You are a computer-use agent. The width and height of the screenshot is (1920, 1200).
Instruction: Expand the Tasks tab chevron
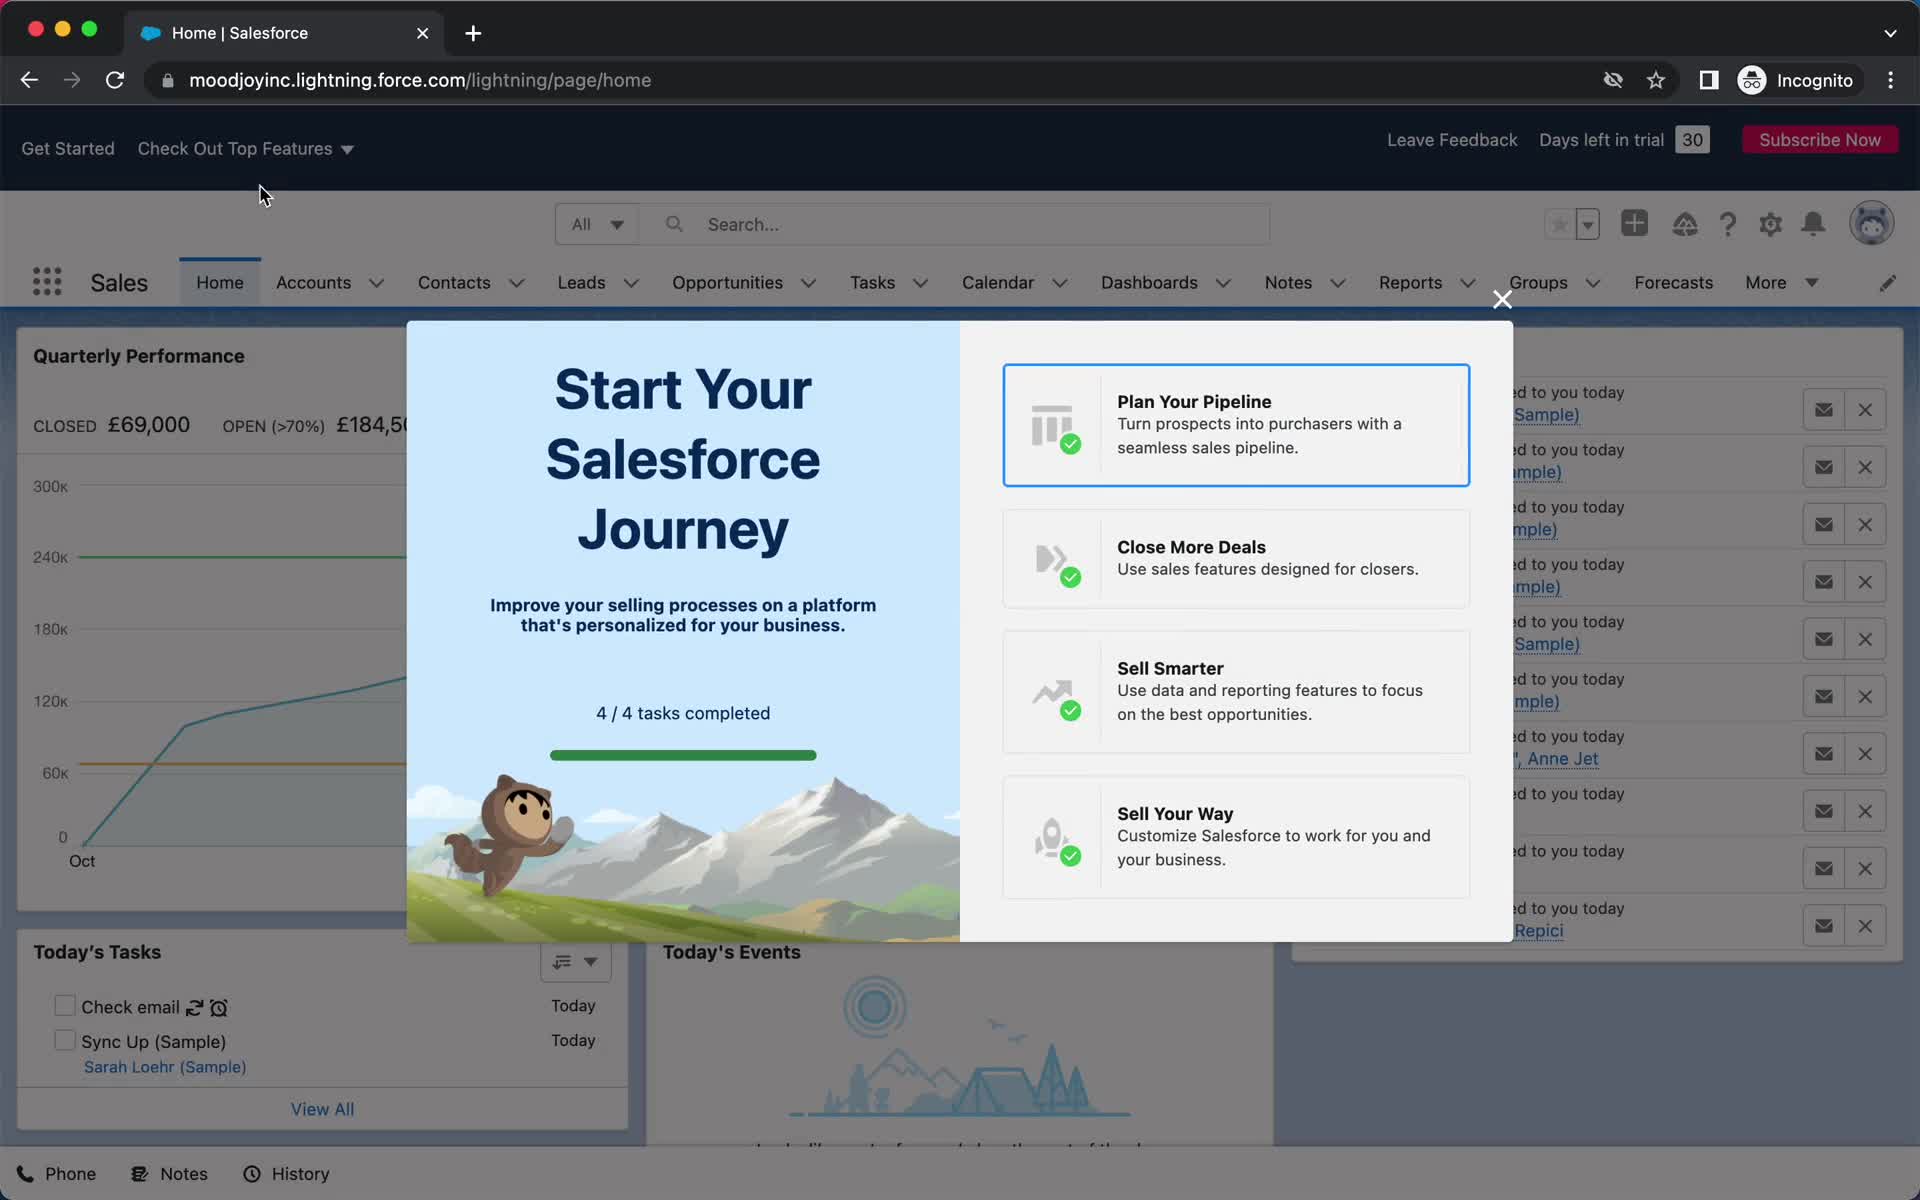(x=920, y=283)
